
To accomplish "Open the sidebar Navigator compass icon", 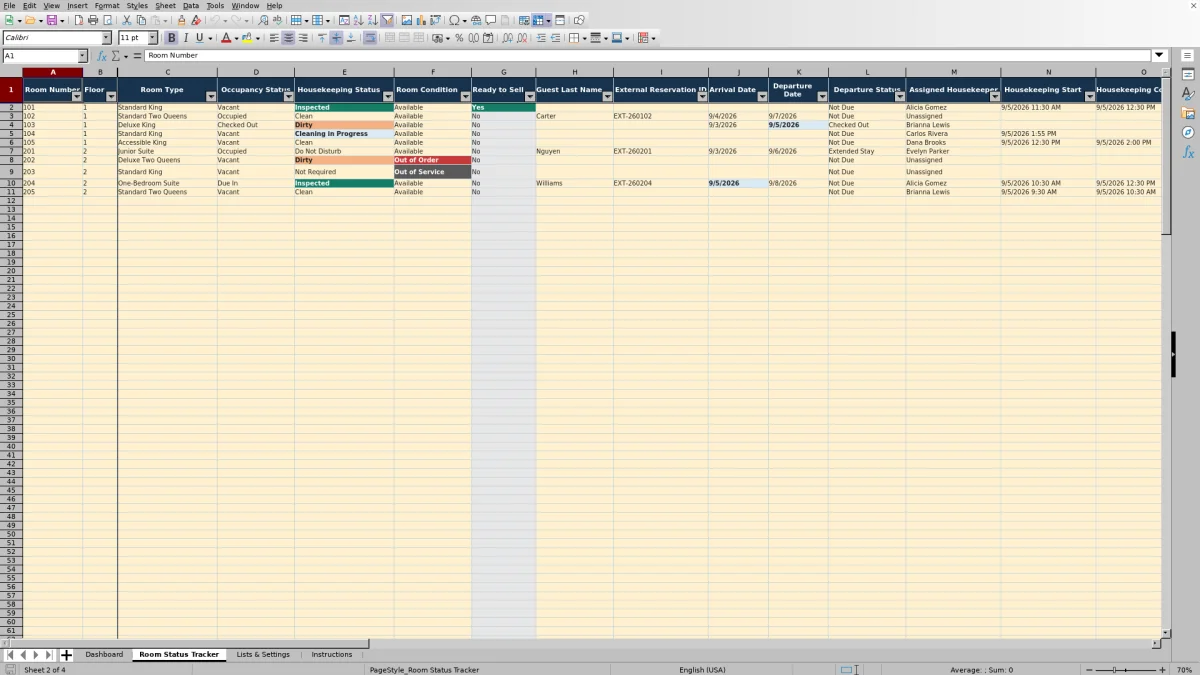I will [x=1188, y=132].
